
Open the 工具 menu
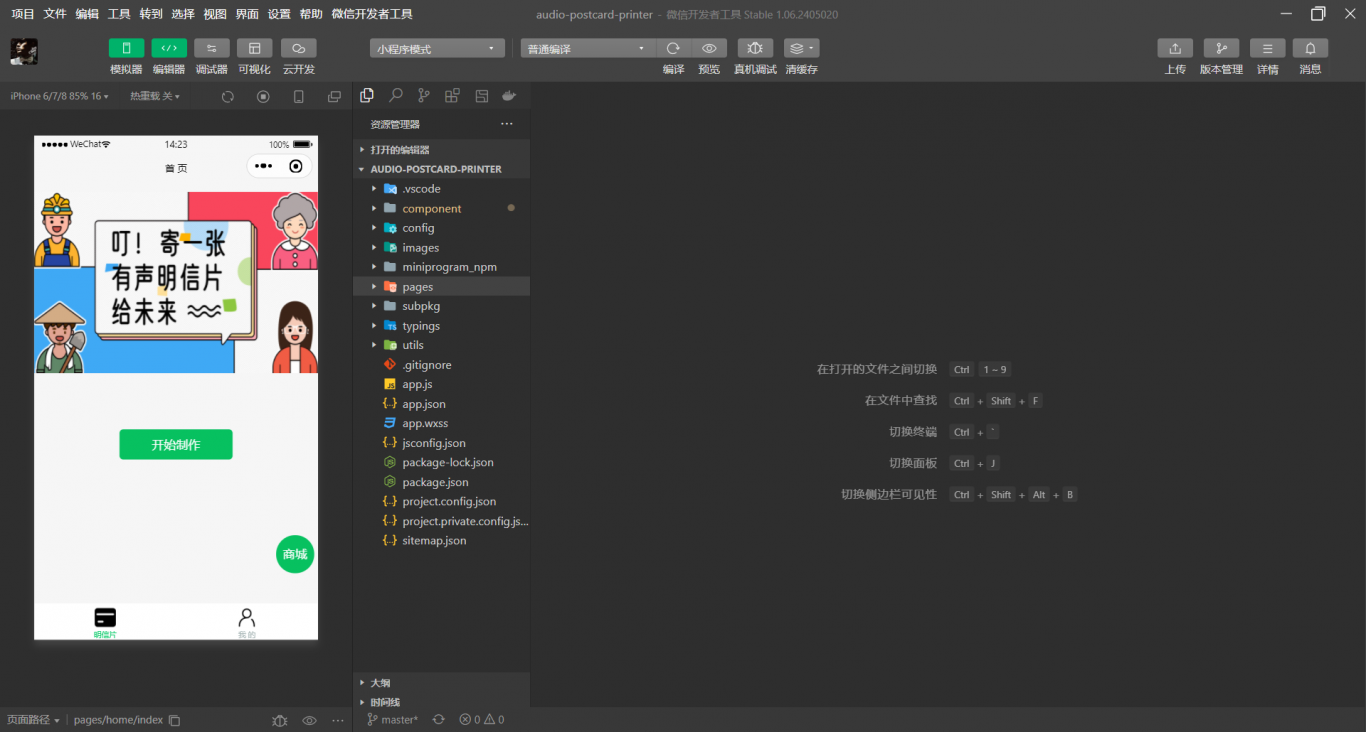119,14
